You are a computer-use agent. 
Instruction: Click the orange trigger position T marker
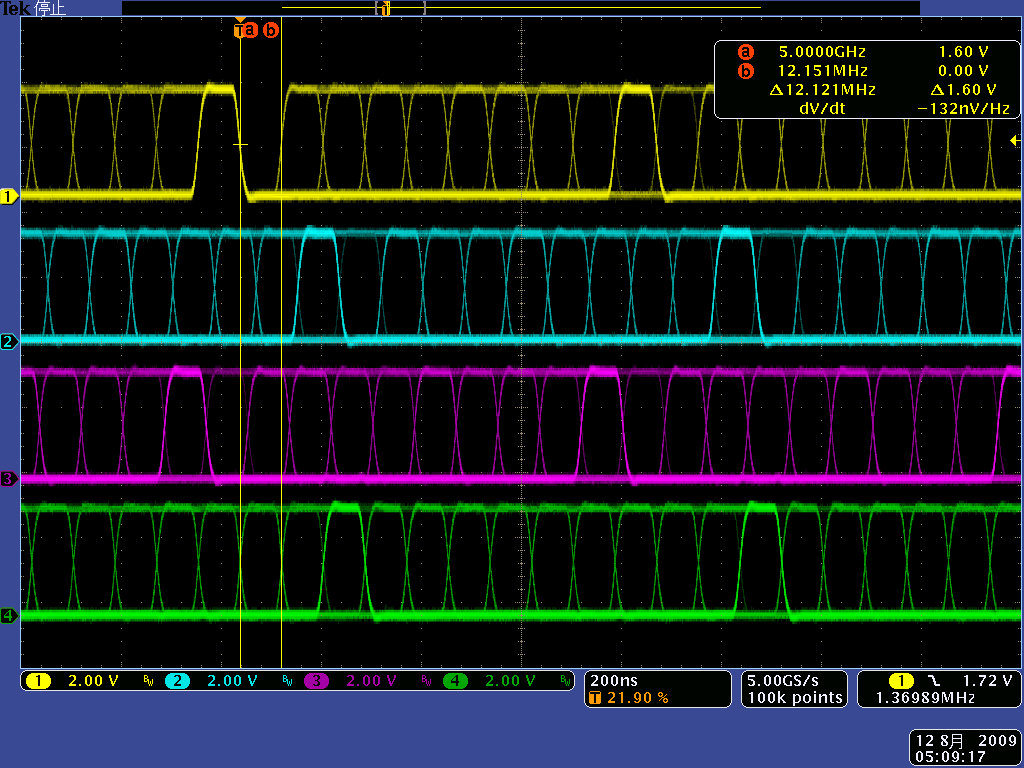click(x=240, y=29)
